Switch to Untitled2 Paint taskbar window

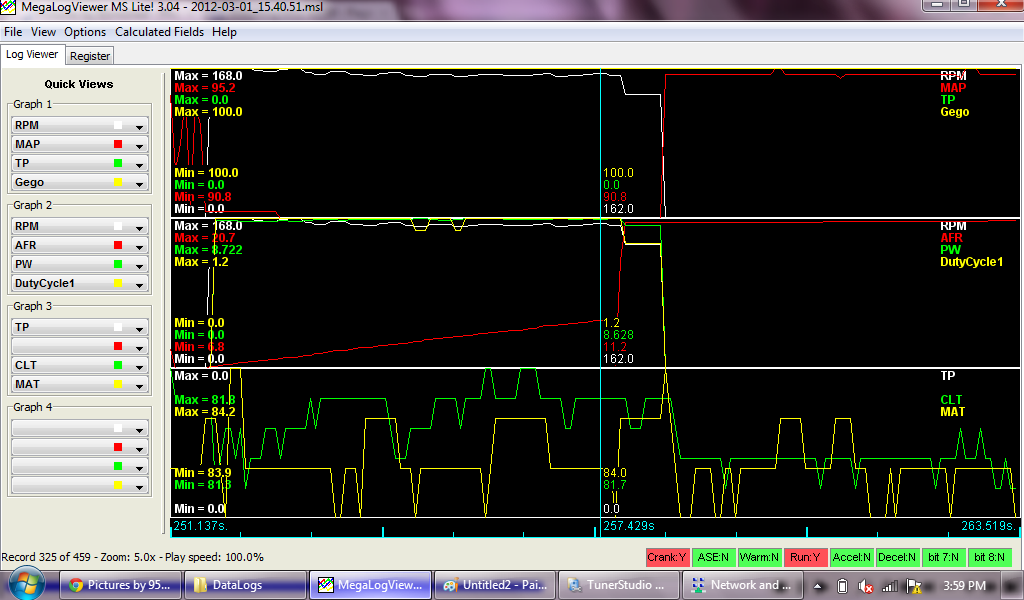click(495, 585)
